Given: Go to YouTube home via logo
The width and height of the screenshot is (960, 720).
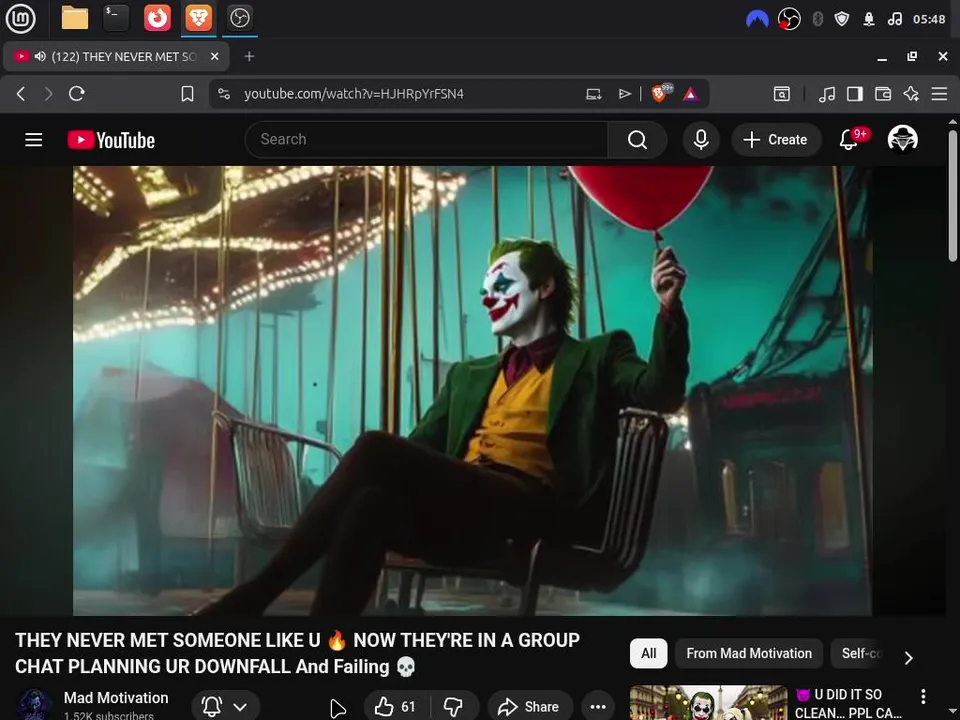Looking at the screenshot, I should click(x=111, y=140).
